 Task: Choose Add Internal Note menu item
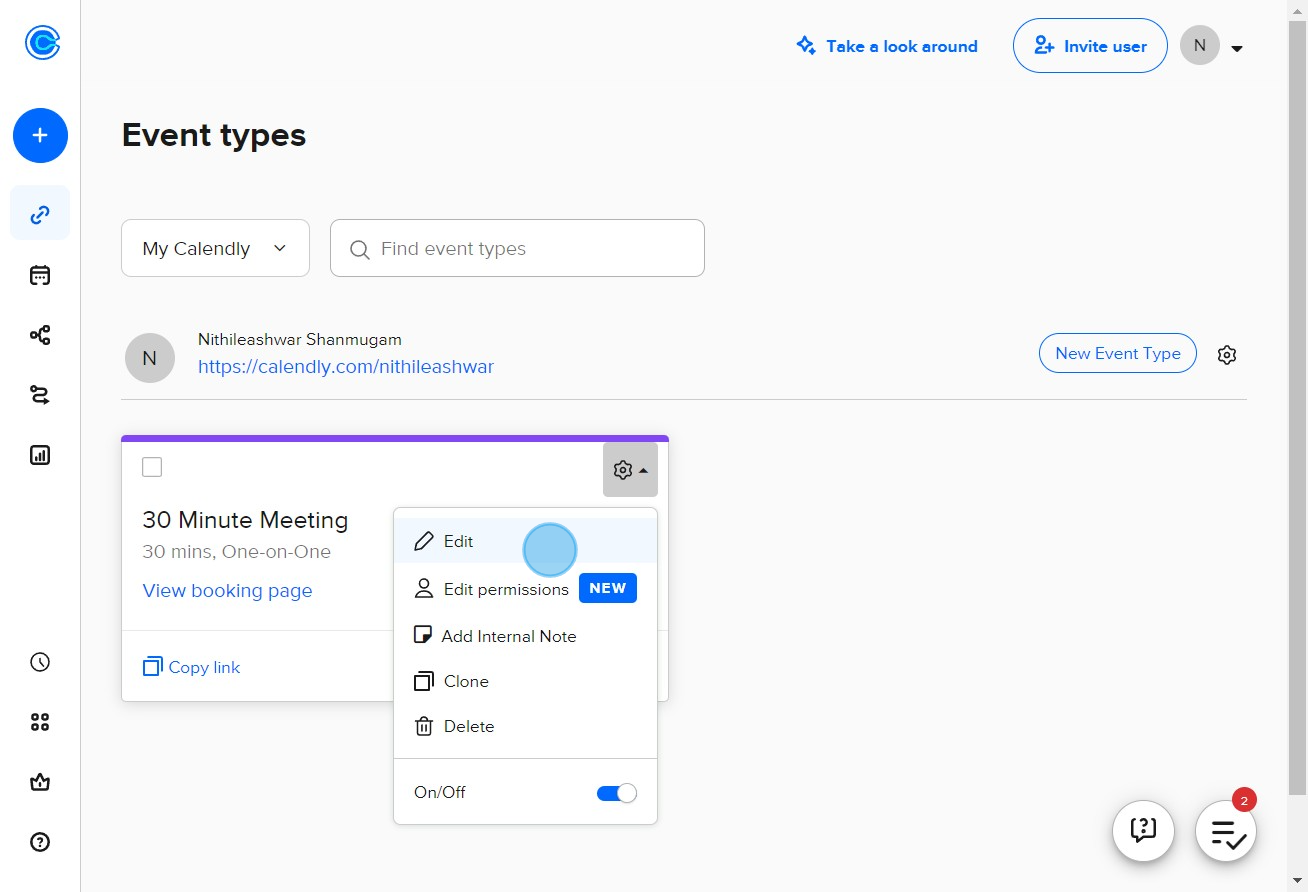(x=525, y=636)
